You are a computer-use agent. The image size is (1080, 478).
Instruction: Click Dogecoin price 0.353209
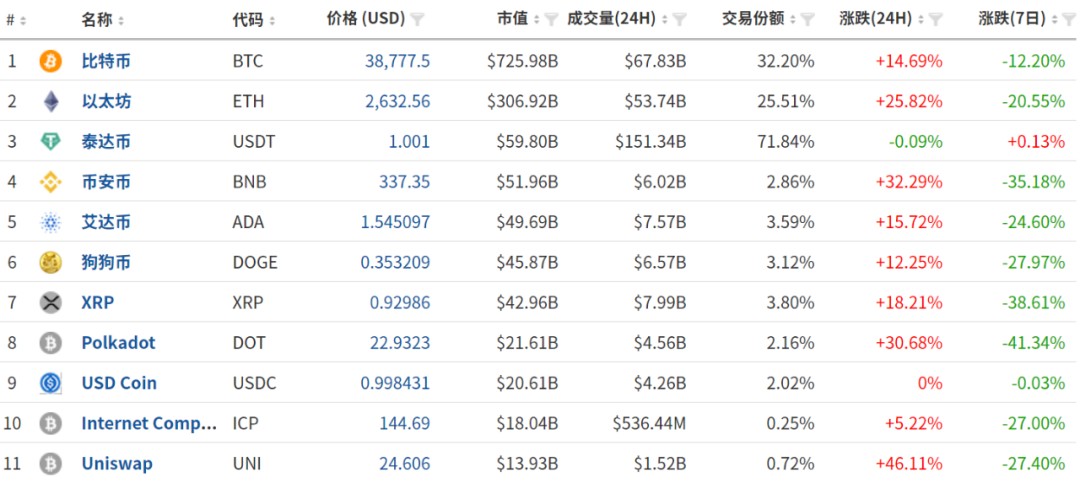coord(395,262)
